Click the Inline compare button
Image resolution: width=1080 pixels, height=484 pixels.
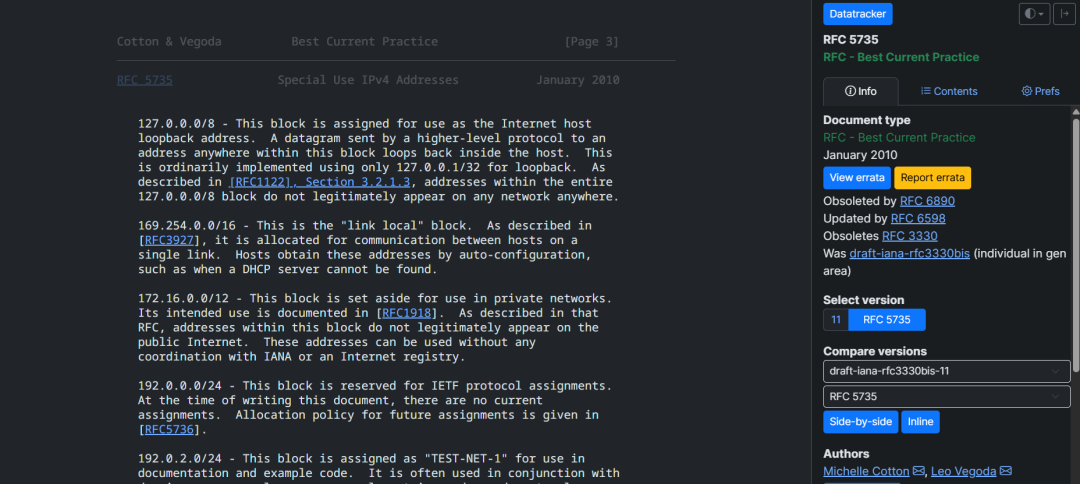(920, 422)
